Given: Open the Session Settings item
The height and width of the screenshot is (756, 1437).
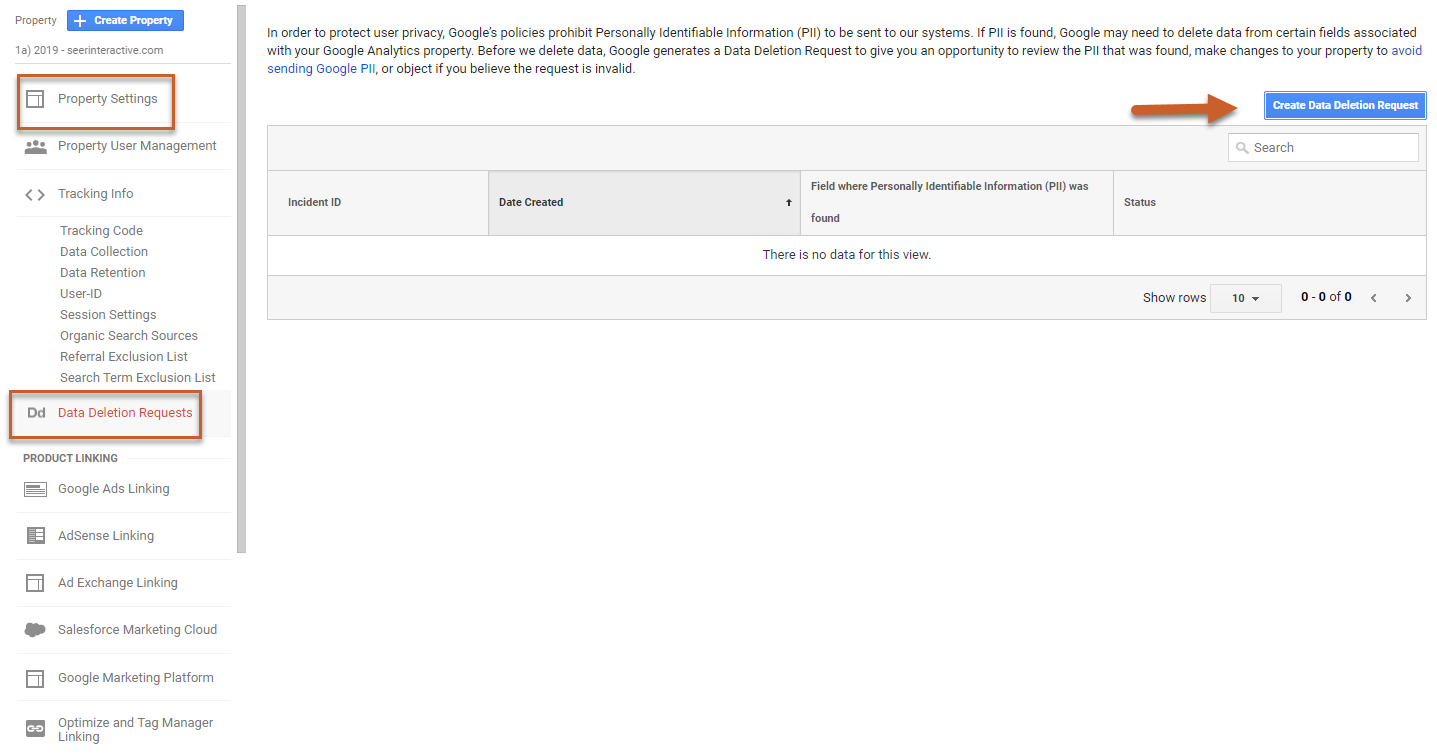Looking at the screenshot, I should click(x=108, y=315).
